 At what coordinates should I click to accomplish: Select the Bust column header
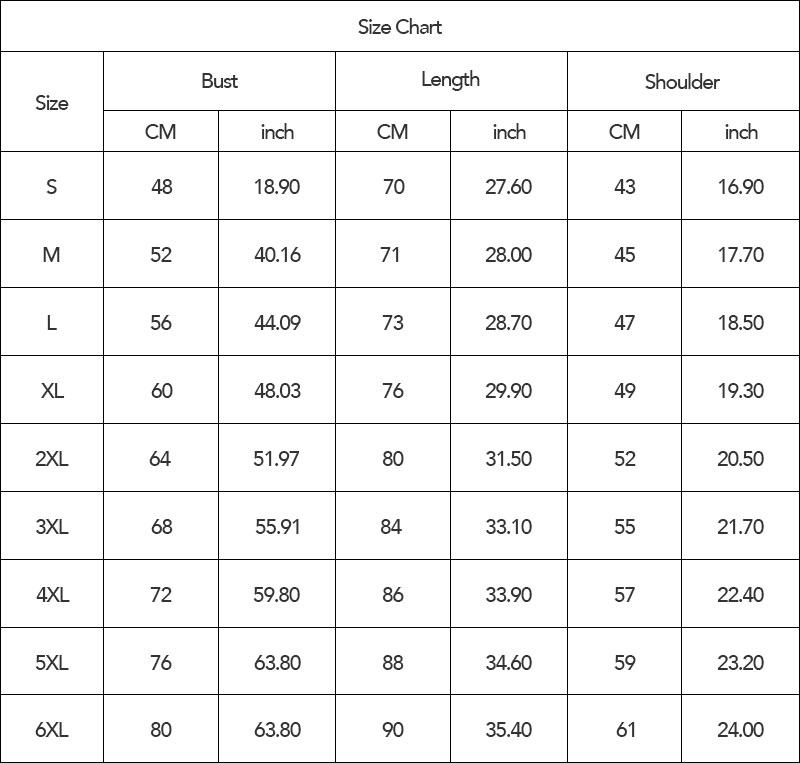click(219, 81)
